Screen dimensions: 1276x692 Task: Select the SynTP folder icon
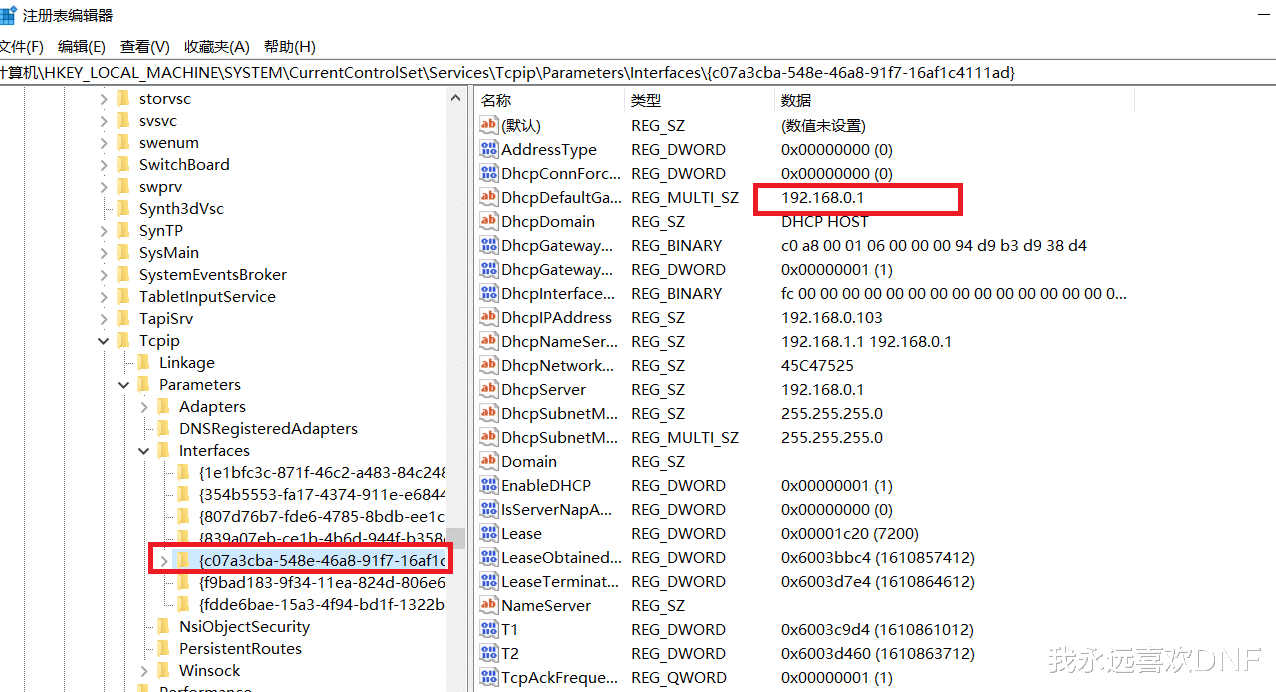click(124, 231)
